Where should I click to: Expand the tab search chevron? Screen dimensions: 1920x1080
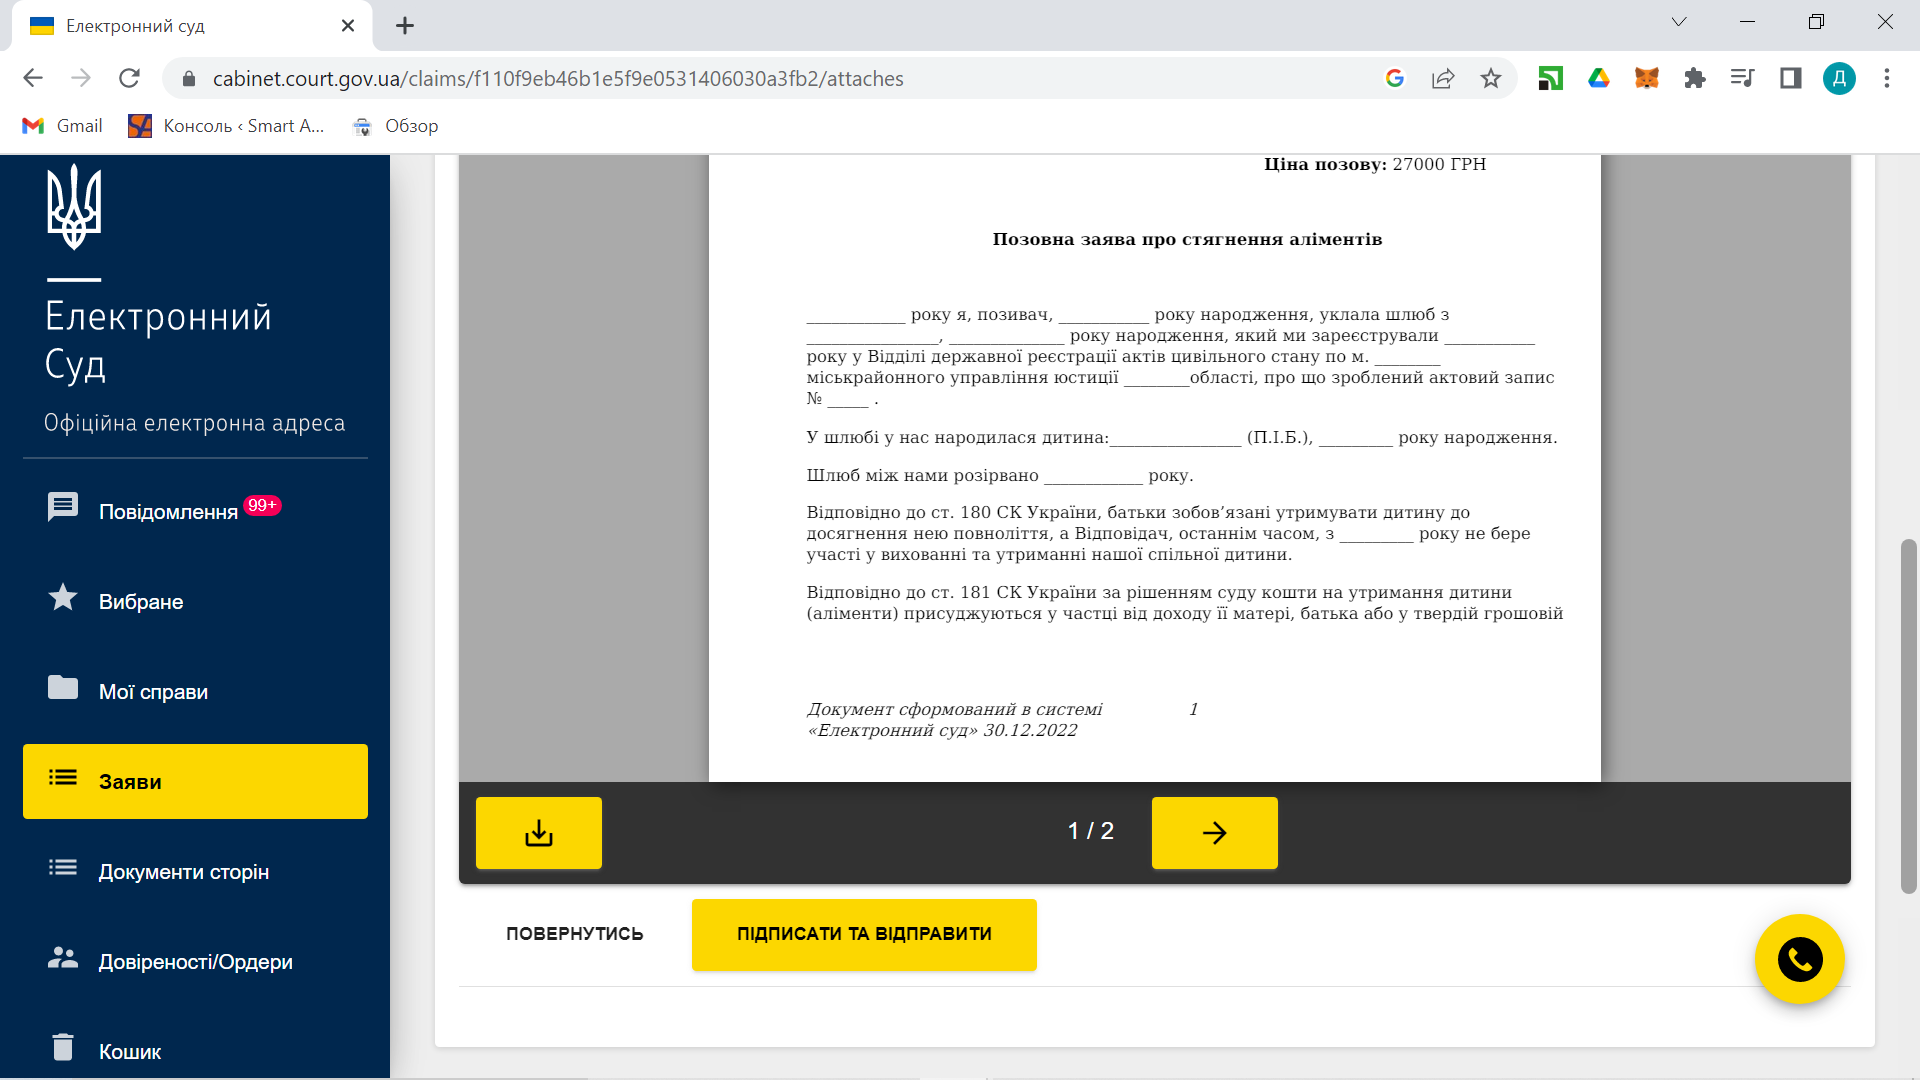point(1679,23)
